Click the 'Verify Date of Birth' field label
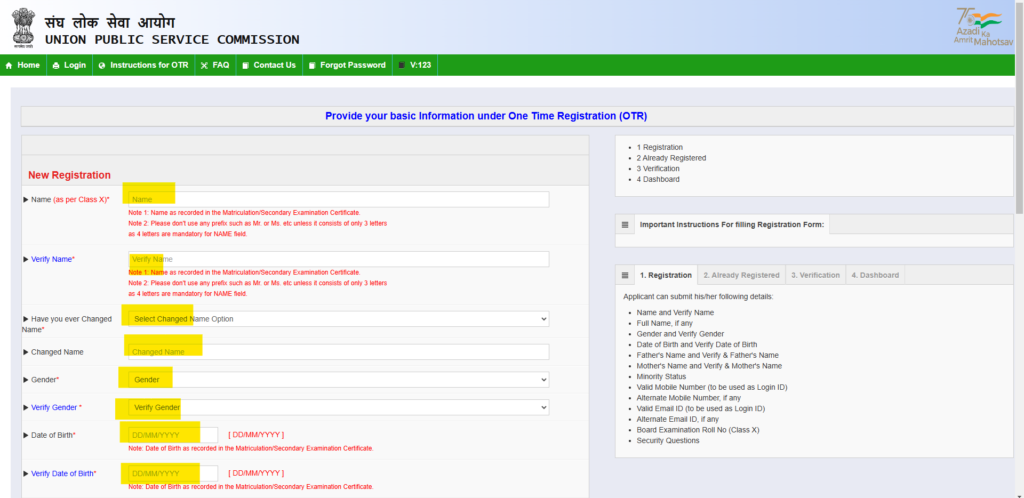 pyautogui.click(x=62, y=473)
